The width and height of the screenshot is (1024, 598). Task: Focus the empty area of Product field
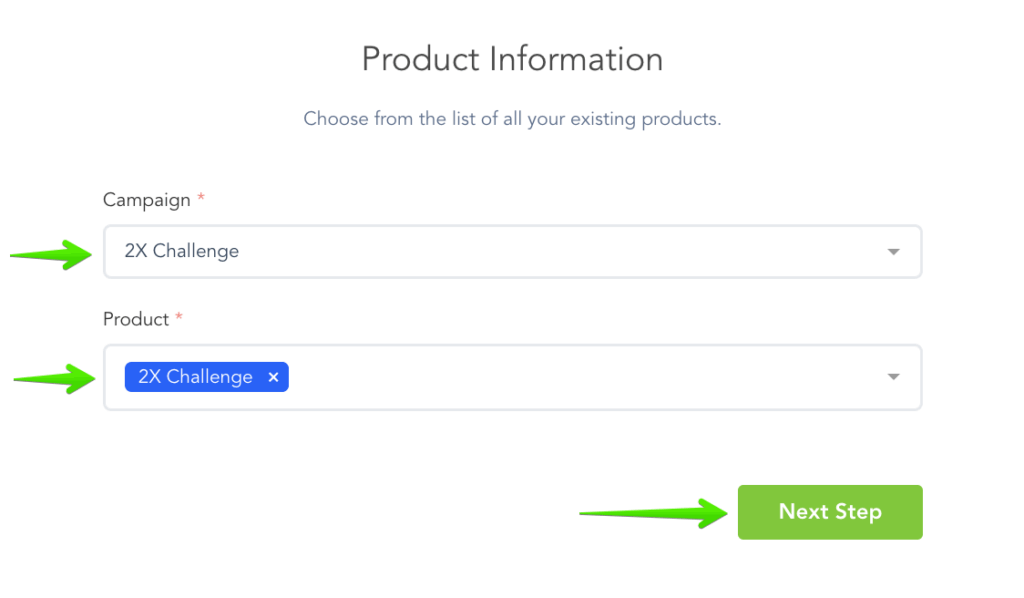[x=580, y=377]
